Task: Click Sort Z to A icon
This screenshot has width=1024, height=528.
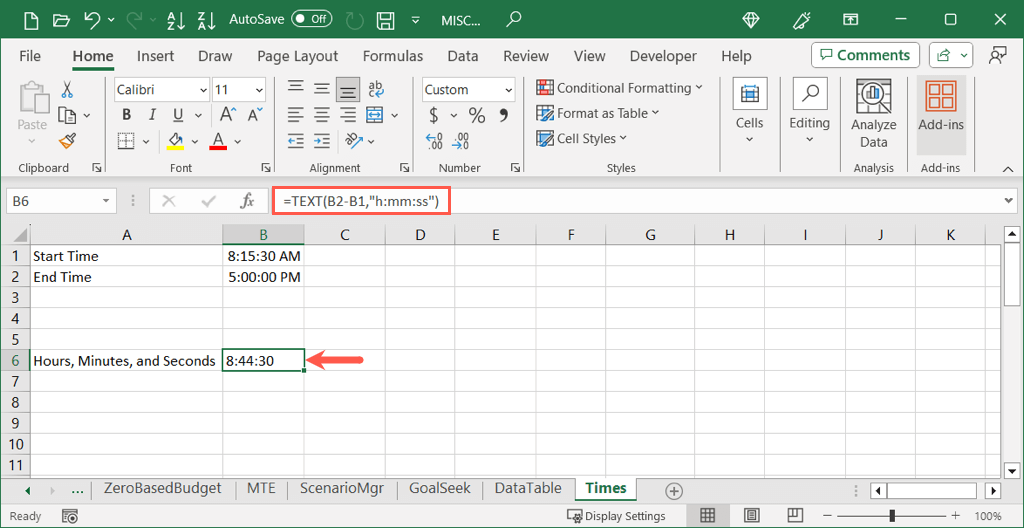Action: pyautogui.click(x=206, y=20)
